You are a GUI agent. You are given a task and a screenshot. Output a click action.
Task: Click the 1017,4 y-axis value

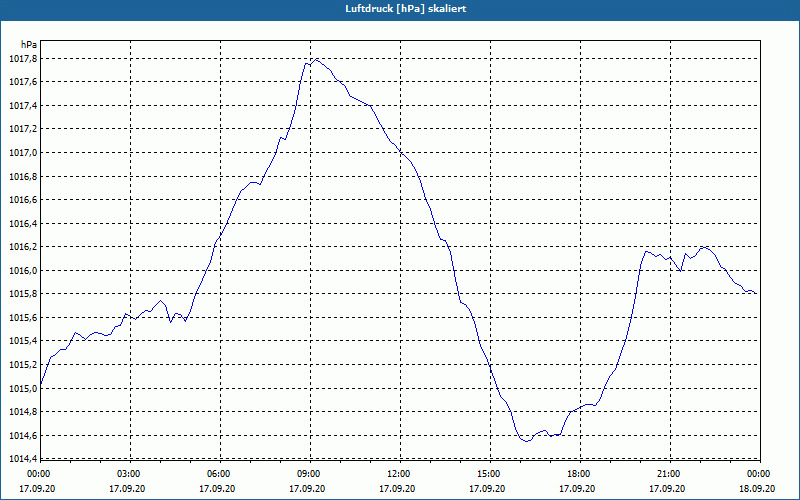23,106
